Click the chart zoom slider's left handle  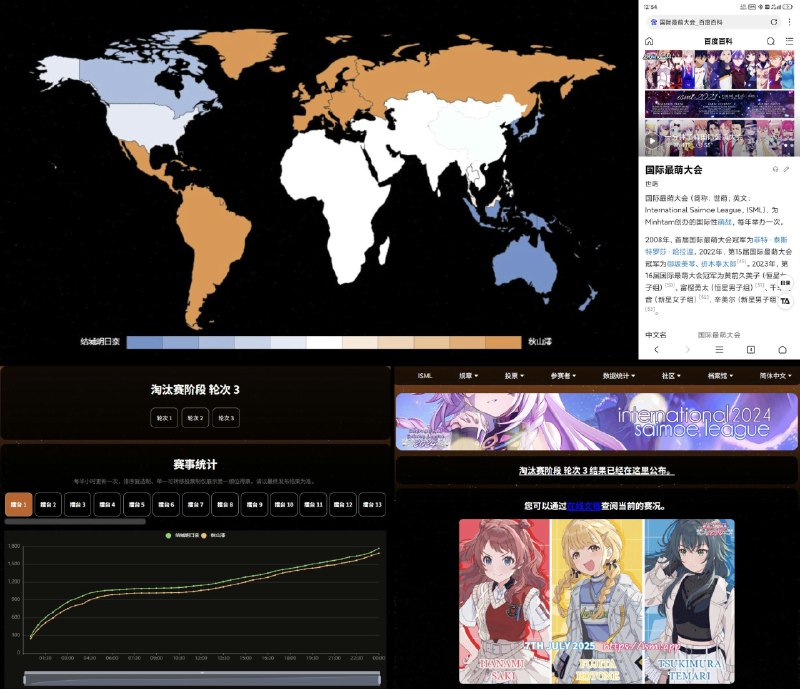[x=24, y=679]
